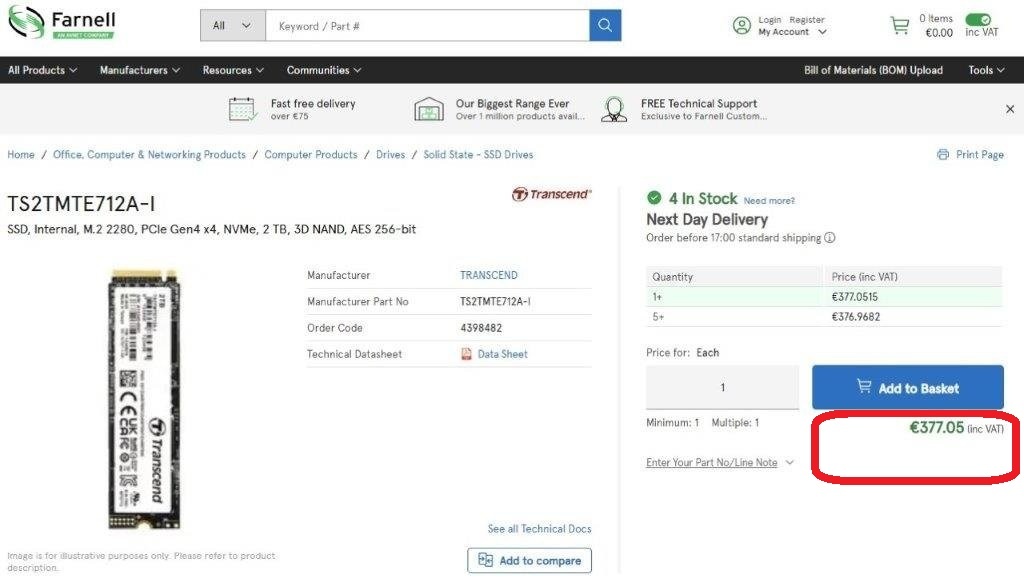Click the Fast free delivery calendar icon
The height and width of the screenshot is (587, 1024).
point(241,108)
